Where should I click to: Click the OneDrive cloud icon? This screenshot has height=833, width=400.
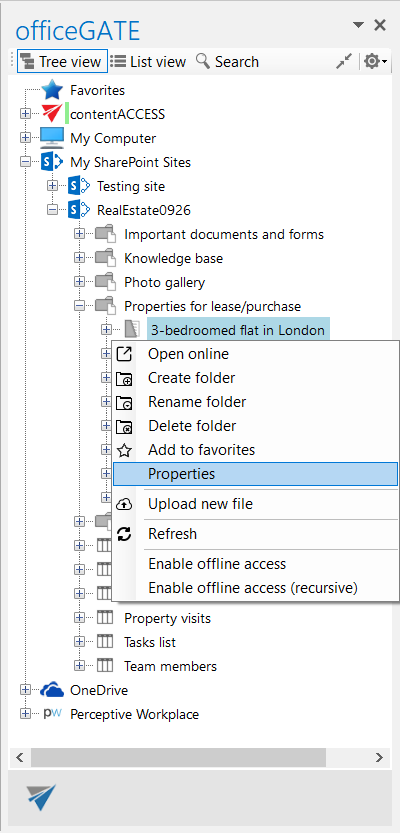pos(52,690)
